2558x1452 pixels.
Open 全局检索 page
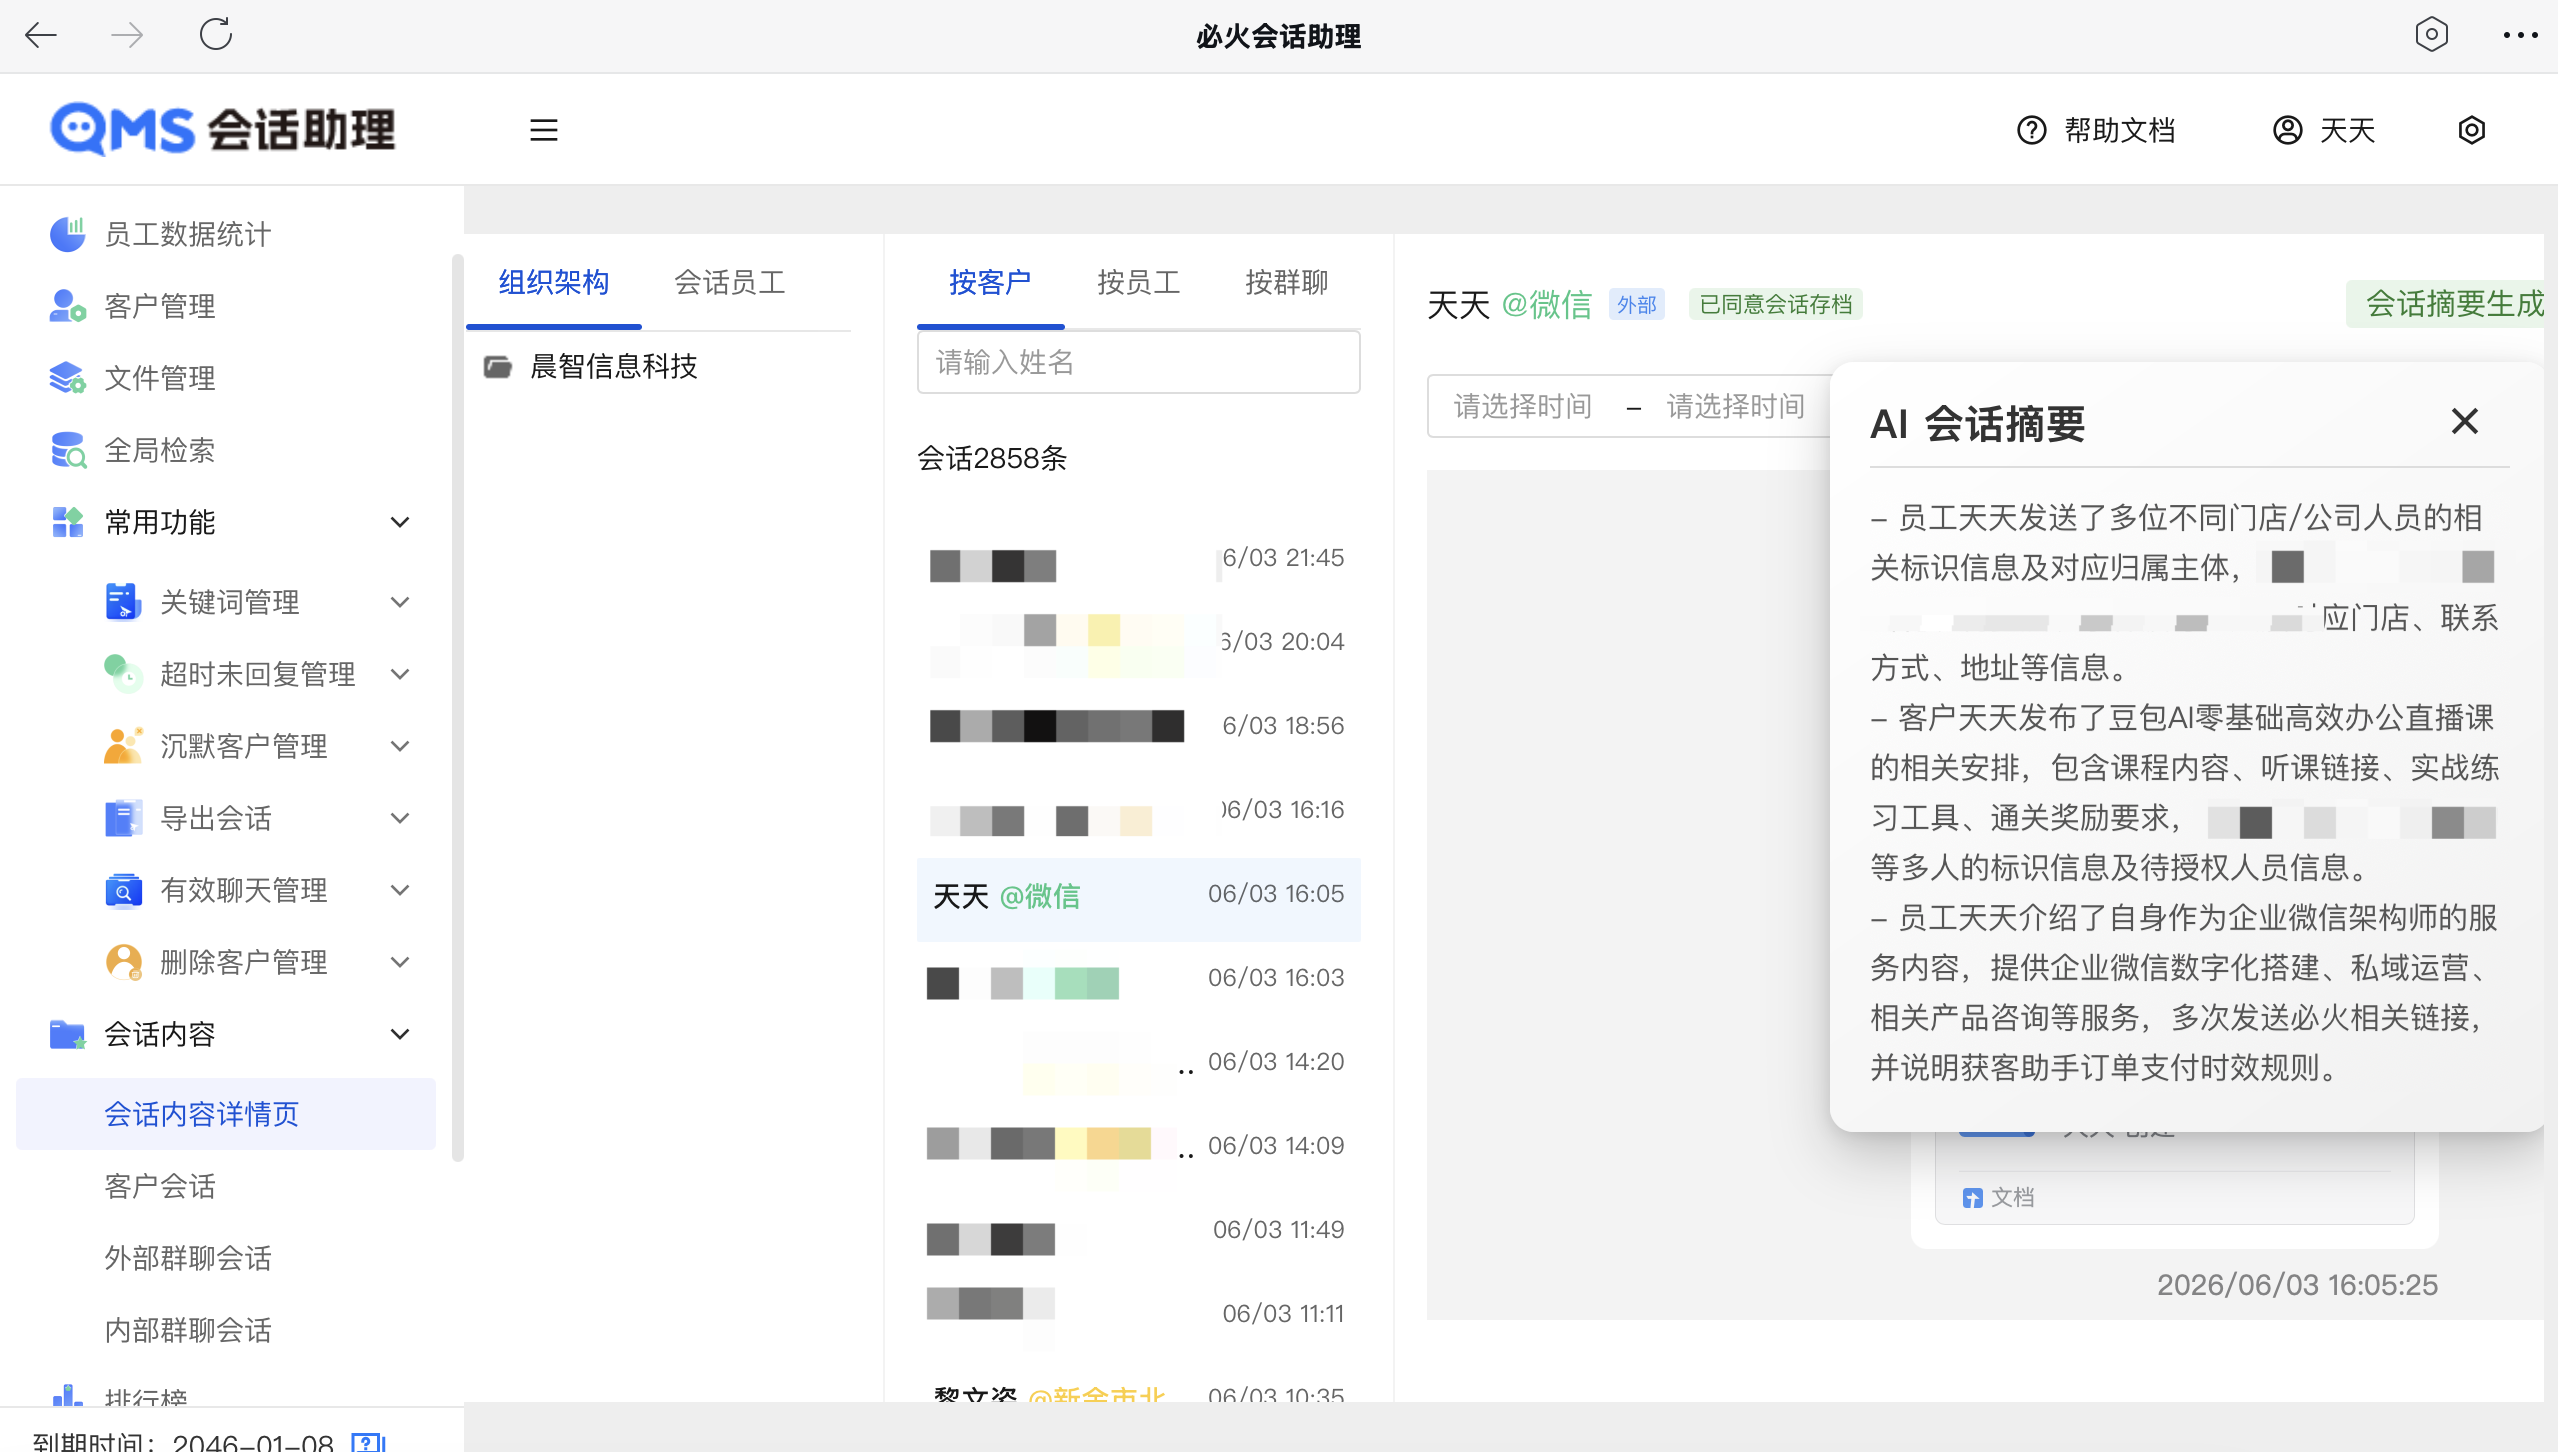[160, 450]
